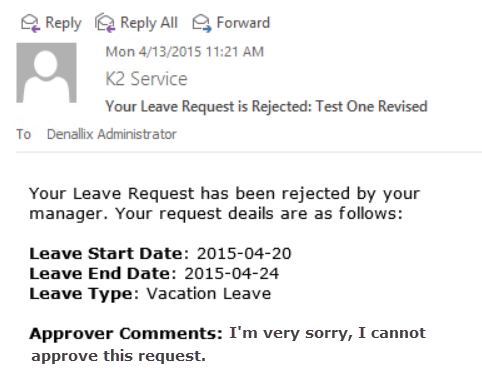Viewport: 482px width, 390px height.
Task: Click the Vacation Leave type text
Action: tap(209, 294)
